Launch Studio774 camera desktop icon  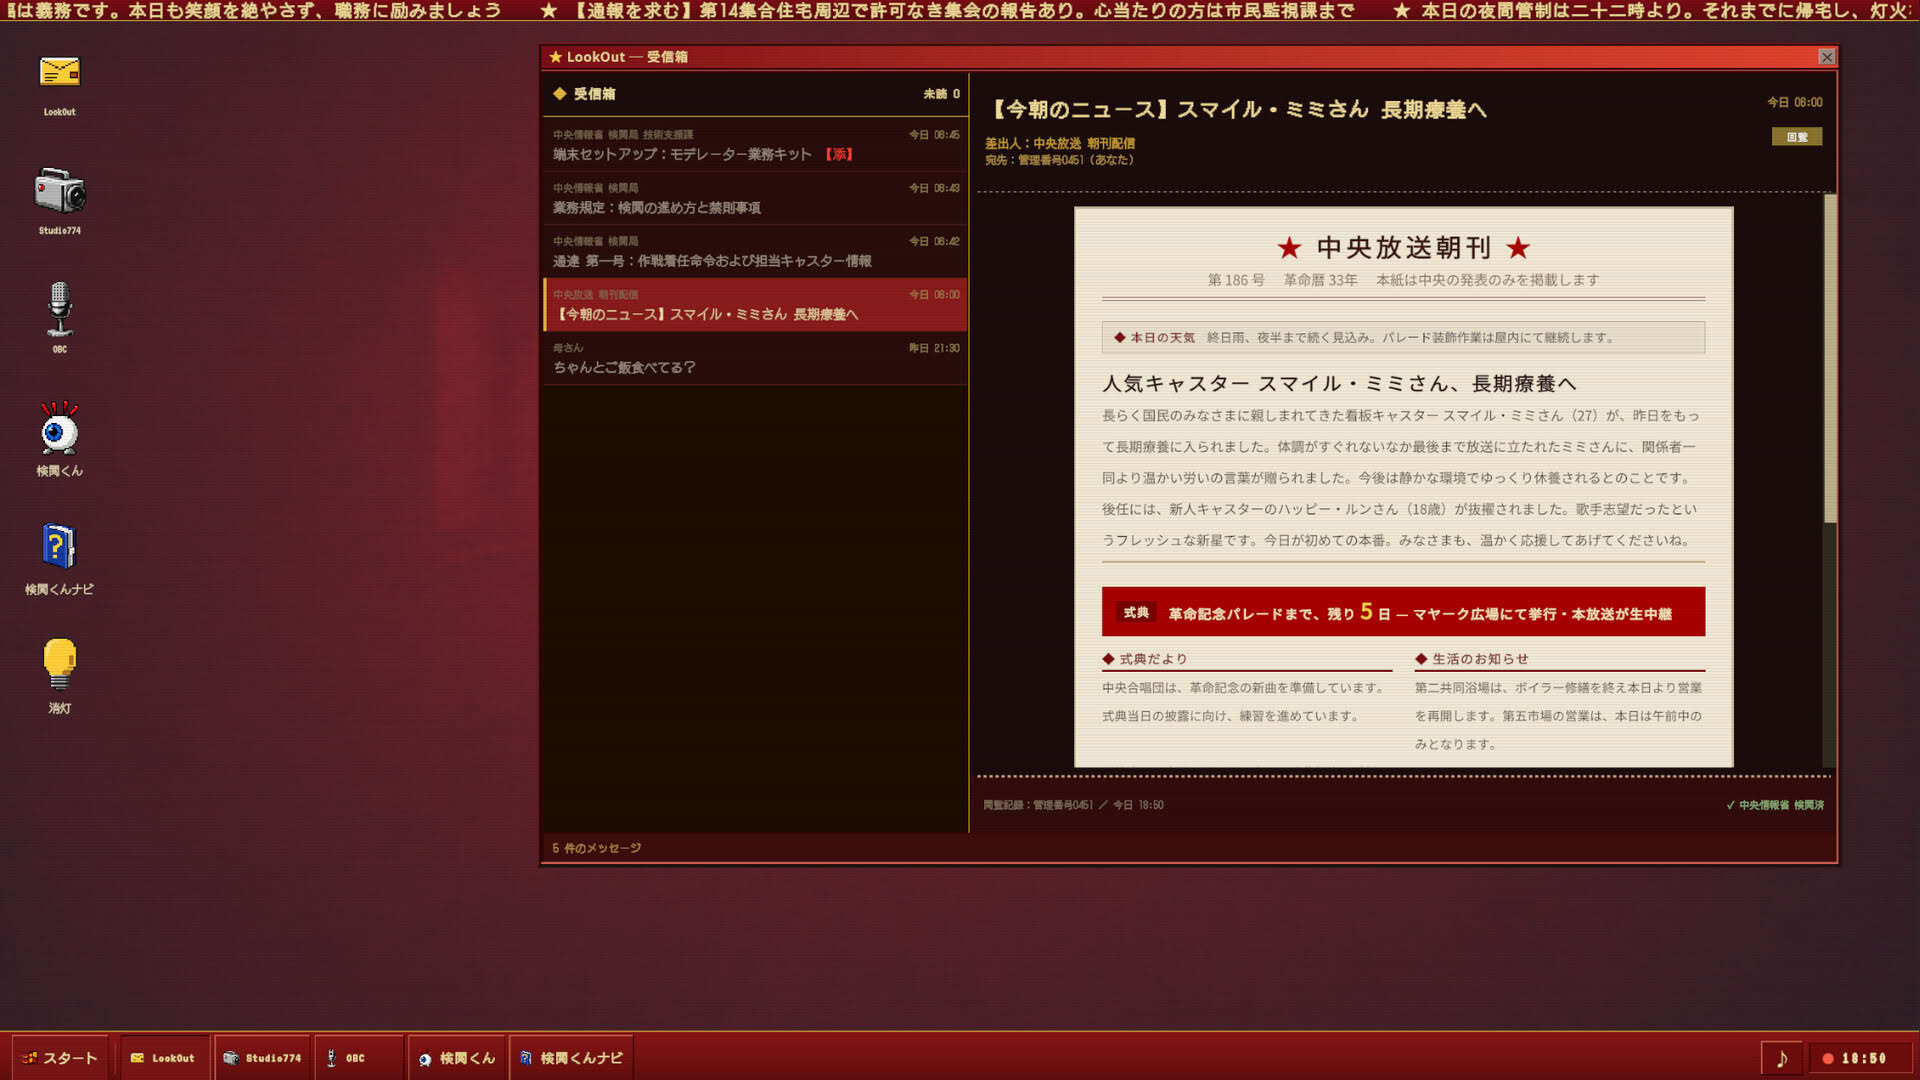59,200
